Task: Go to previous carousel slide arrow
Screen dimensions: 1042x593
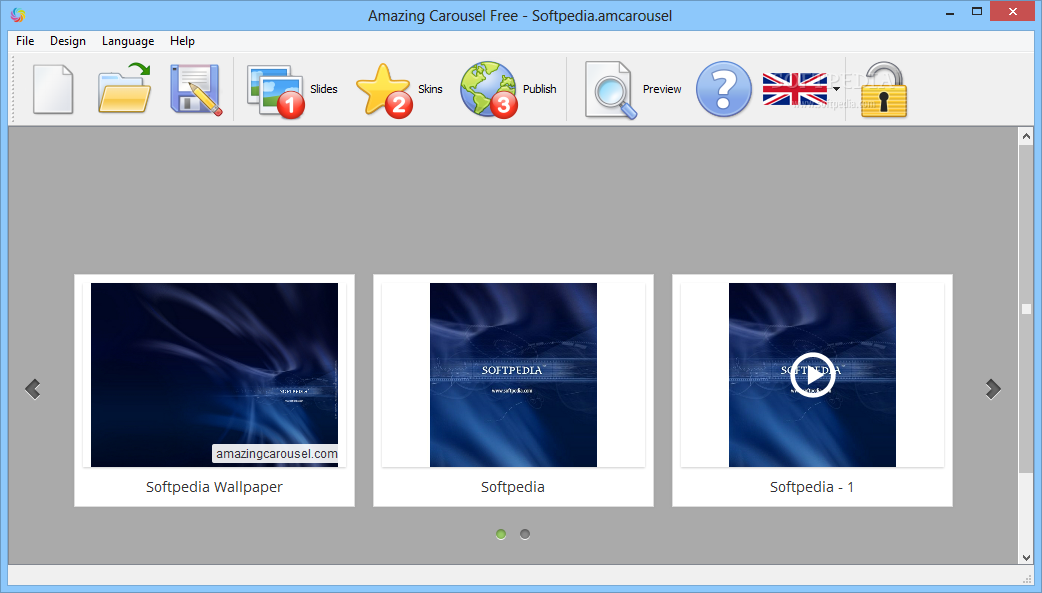Action: [x=33, y=389]
